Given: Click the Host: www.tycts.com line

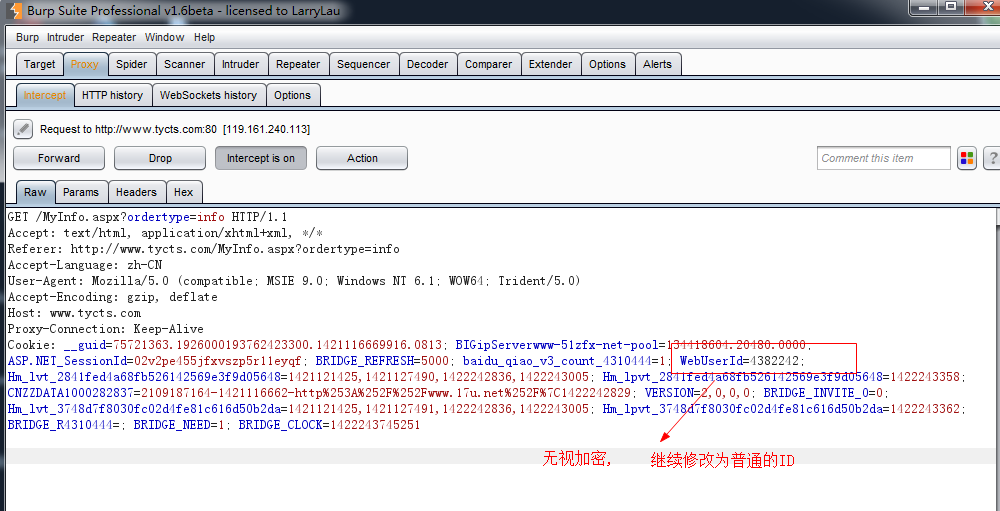Looking at the screenshot, I should pyautogui.click(x=74, y=313).
